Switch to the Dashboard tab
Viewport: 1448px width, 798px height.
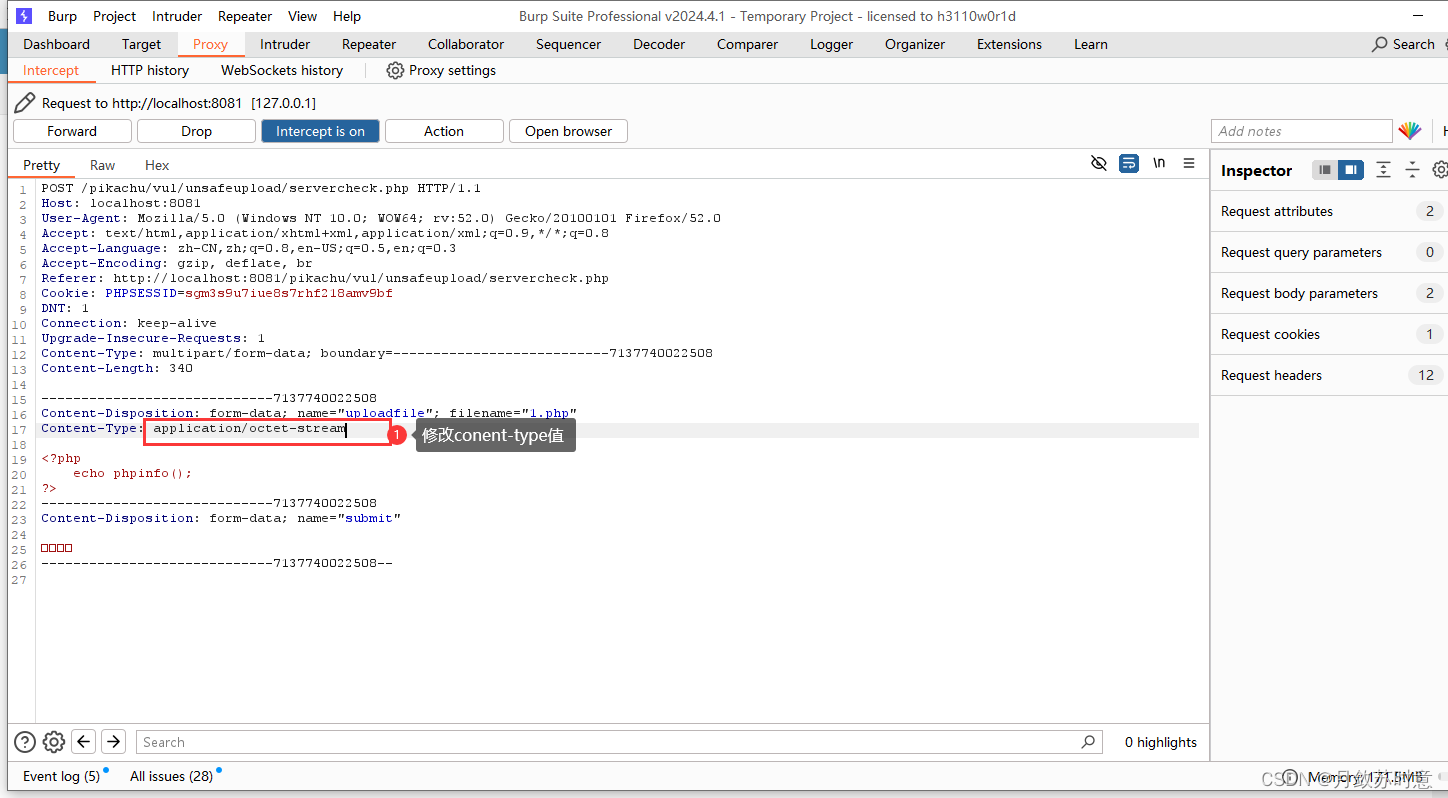click(56, 44)
